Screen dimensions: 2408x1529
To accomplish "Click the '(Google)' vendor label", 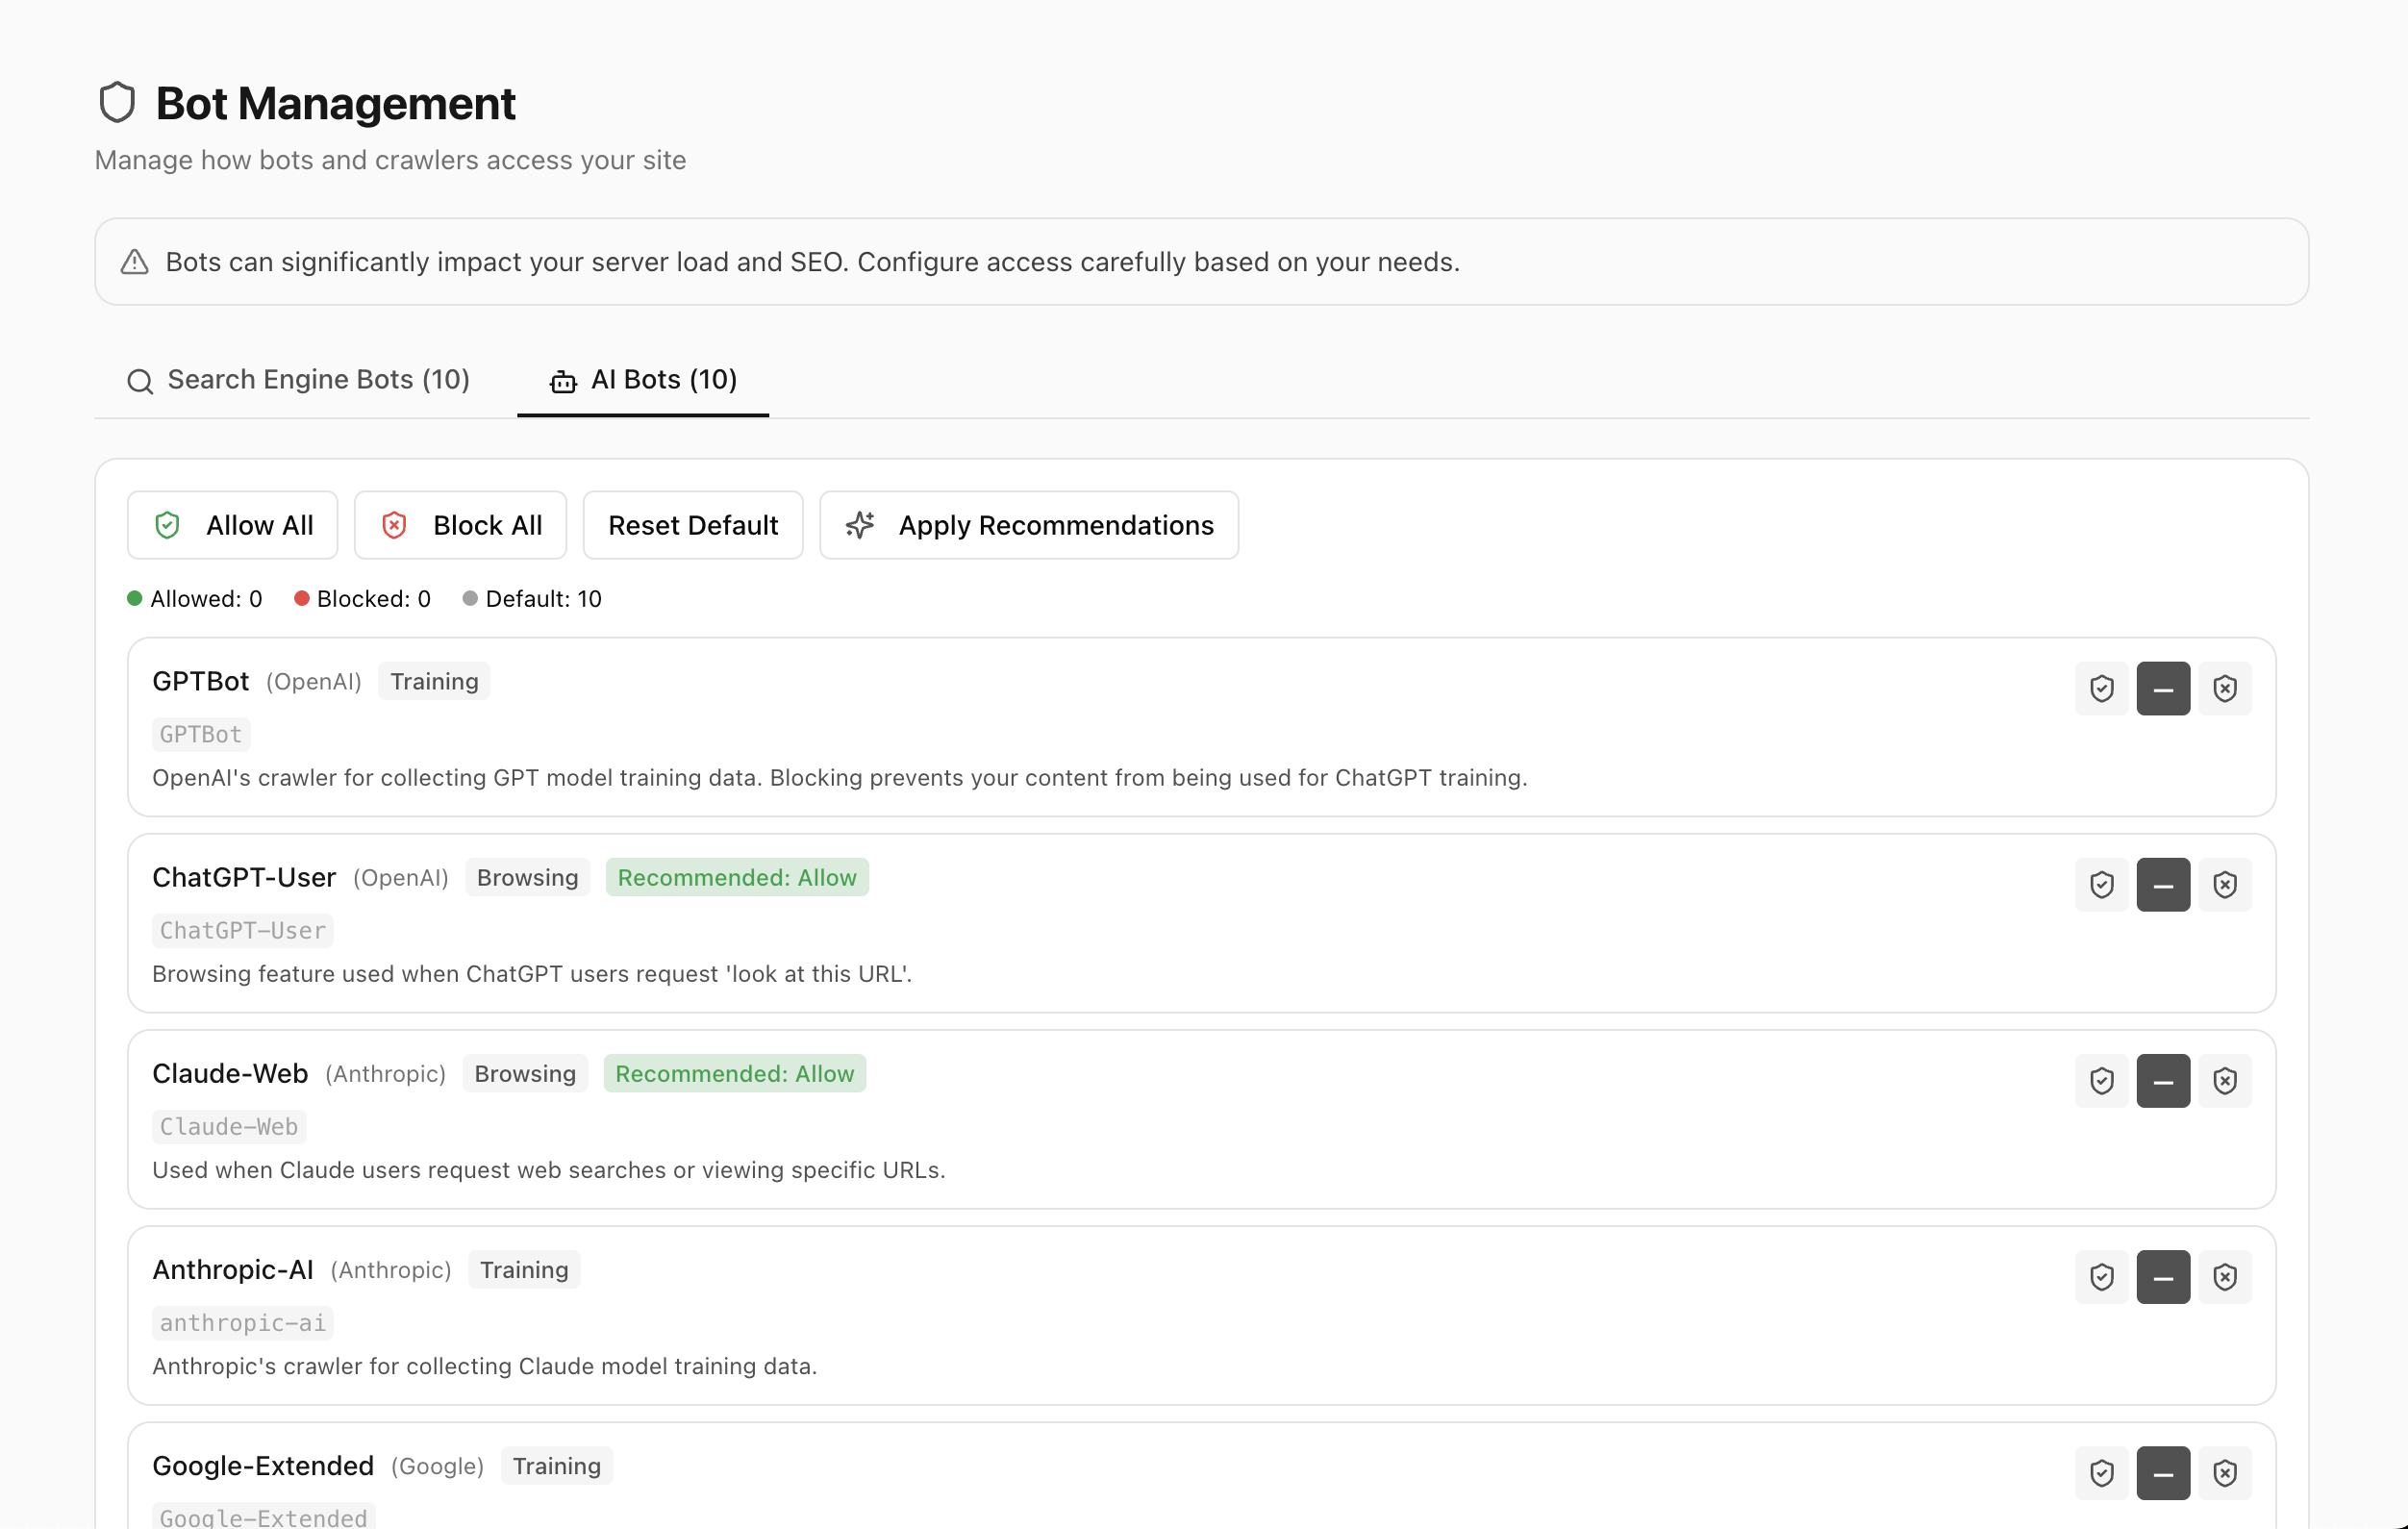I will 437,1465.
